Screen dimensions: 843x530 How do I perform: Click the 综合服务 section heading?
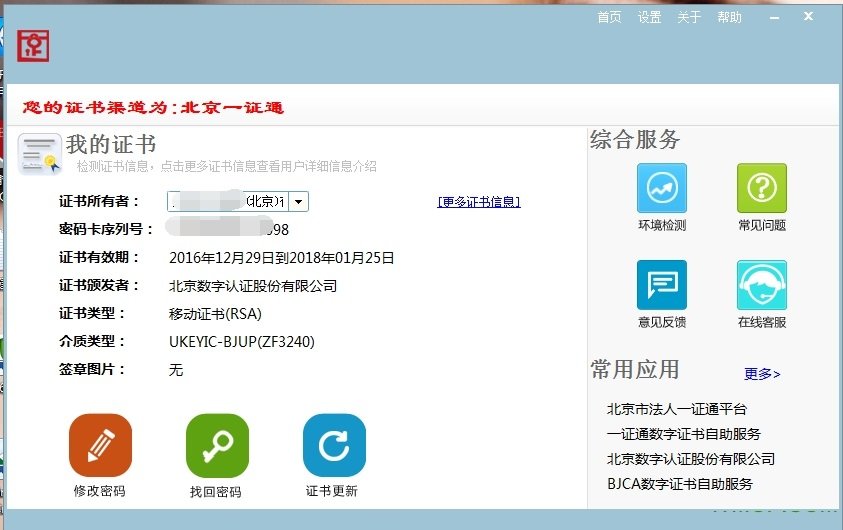click(635, 140)
